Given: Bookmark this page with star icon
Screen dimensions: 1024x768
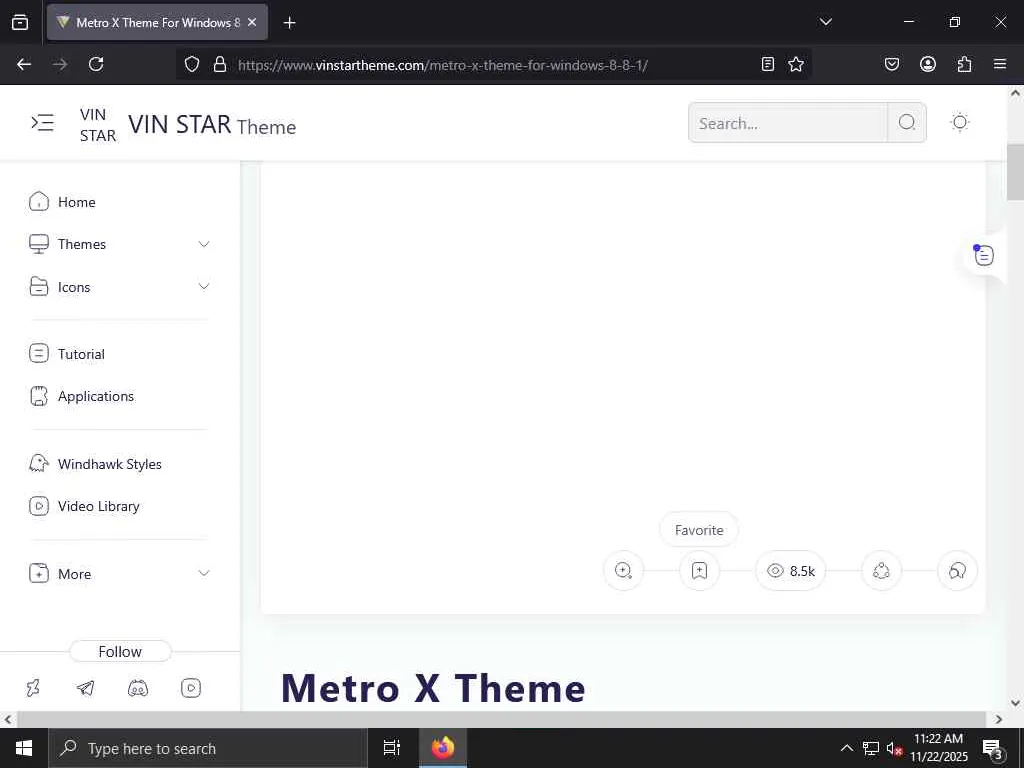Looking at the screenshot, I should [795, 64].
